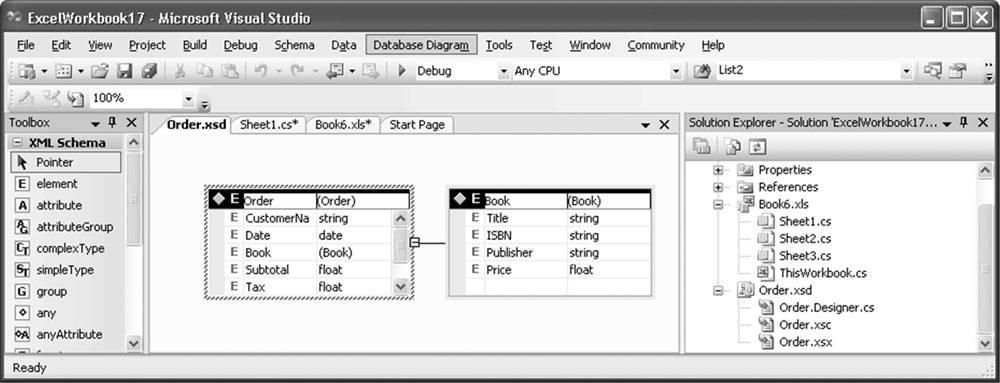Collapse the Order.xsd tree node

(x=719, y=291)
